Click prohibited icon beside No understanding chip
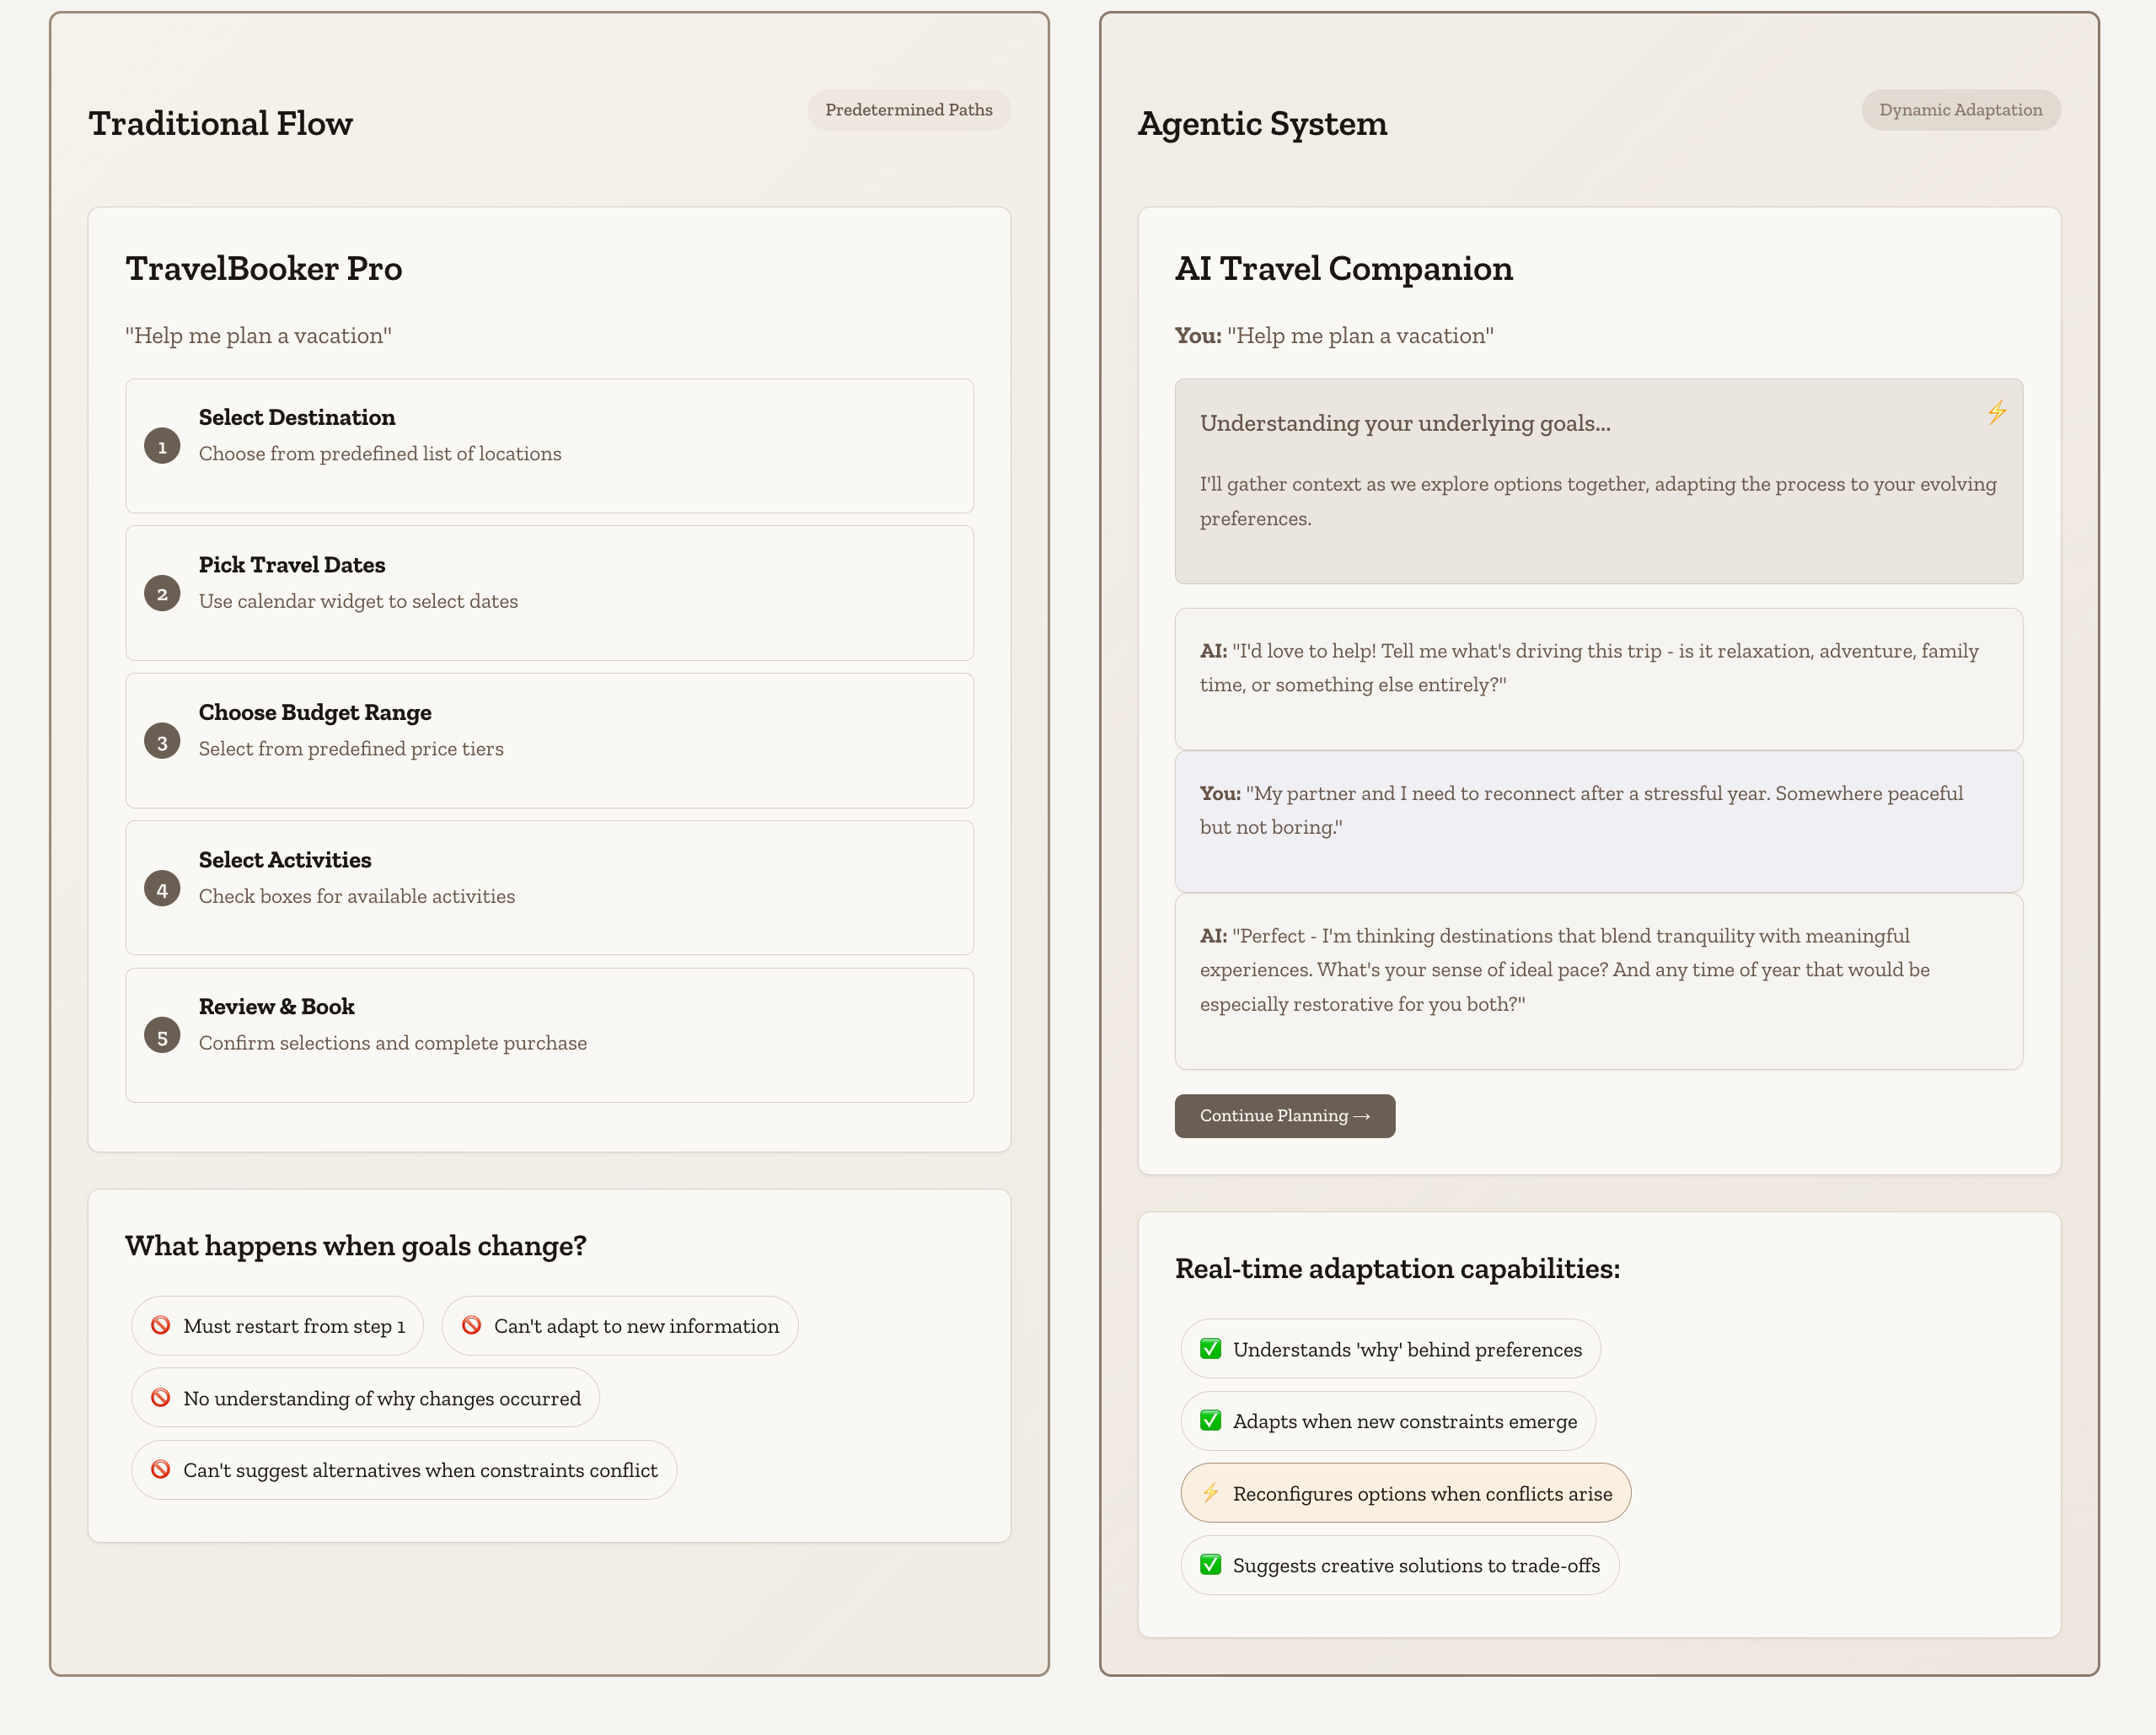 point(160,1398)
